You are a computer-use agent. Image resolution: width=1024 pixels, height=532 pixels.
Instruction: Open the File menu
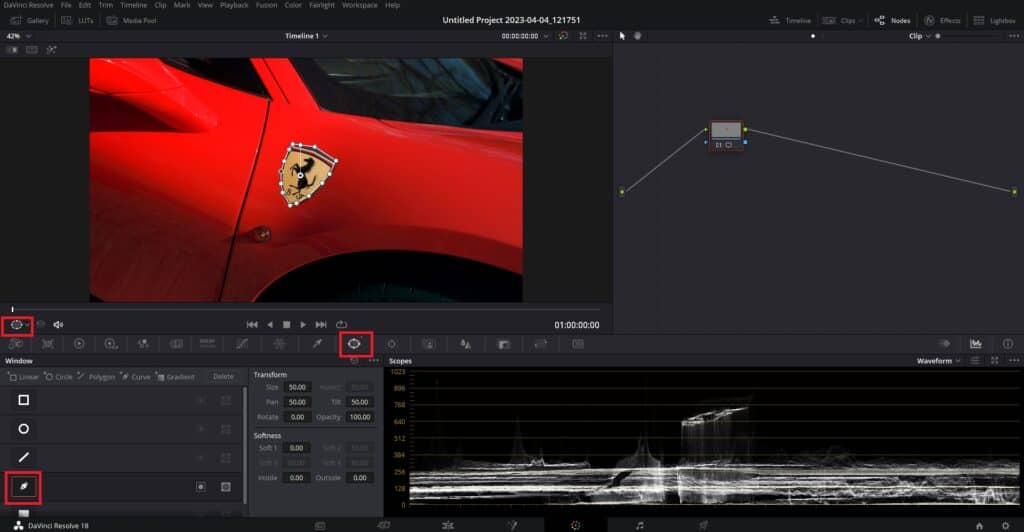coord(66,5)
